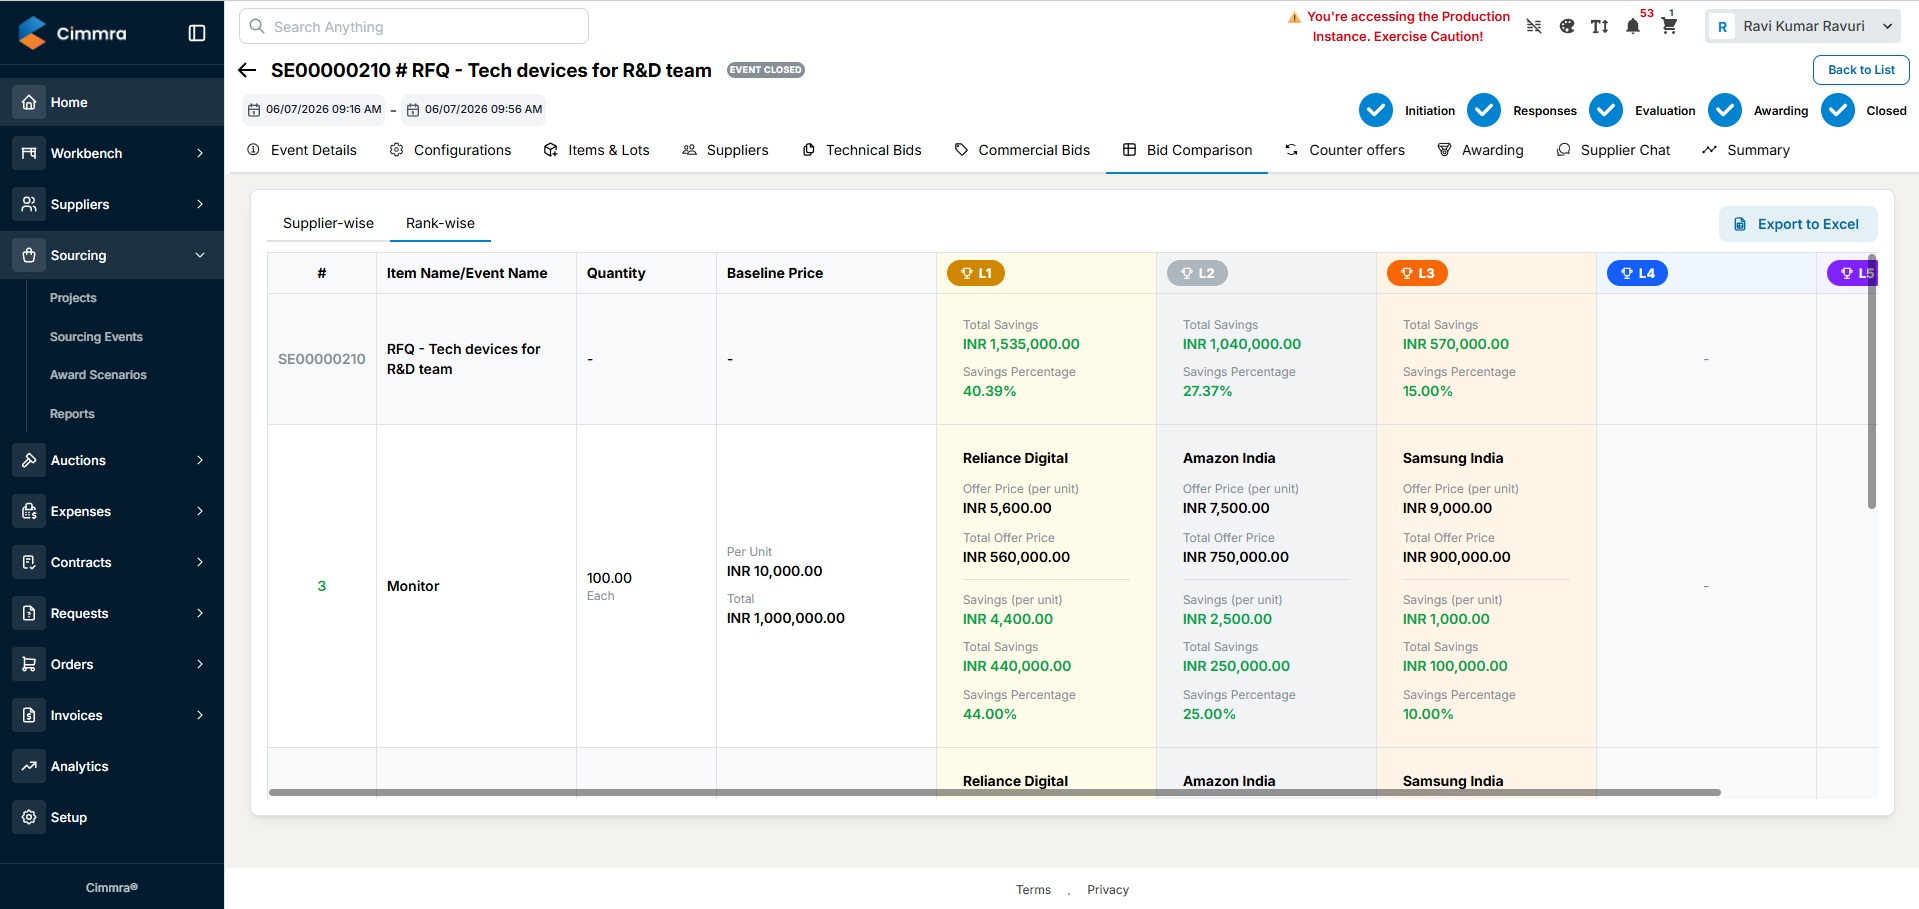Open the Supplier Chat tab
Screen dimensions: 1919x909
(x=1613, y=150)
